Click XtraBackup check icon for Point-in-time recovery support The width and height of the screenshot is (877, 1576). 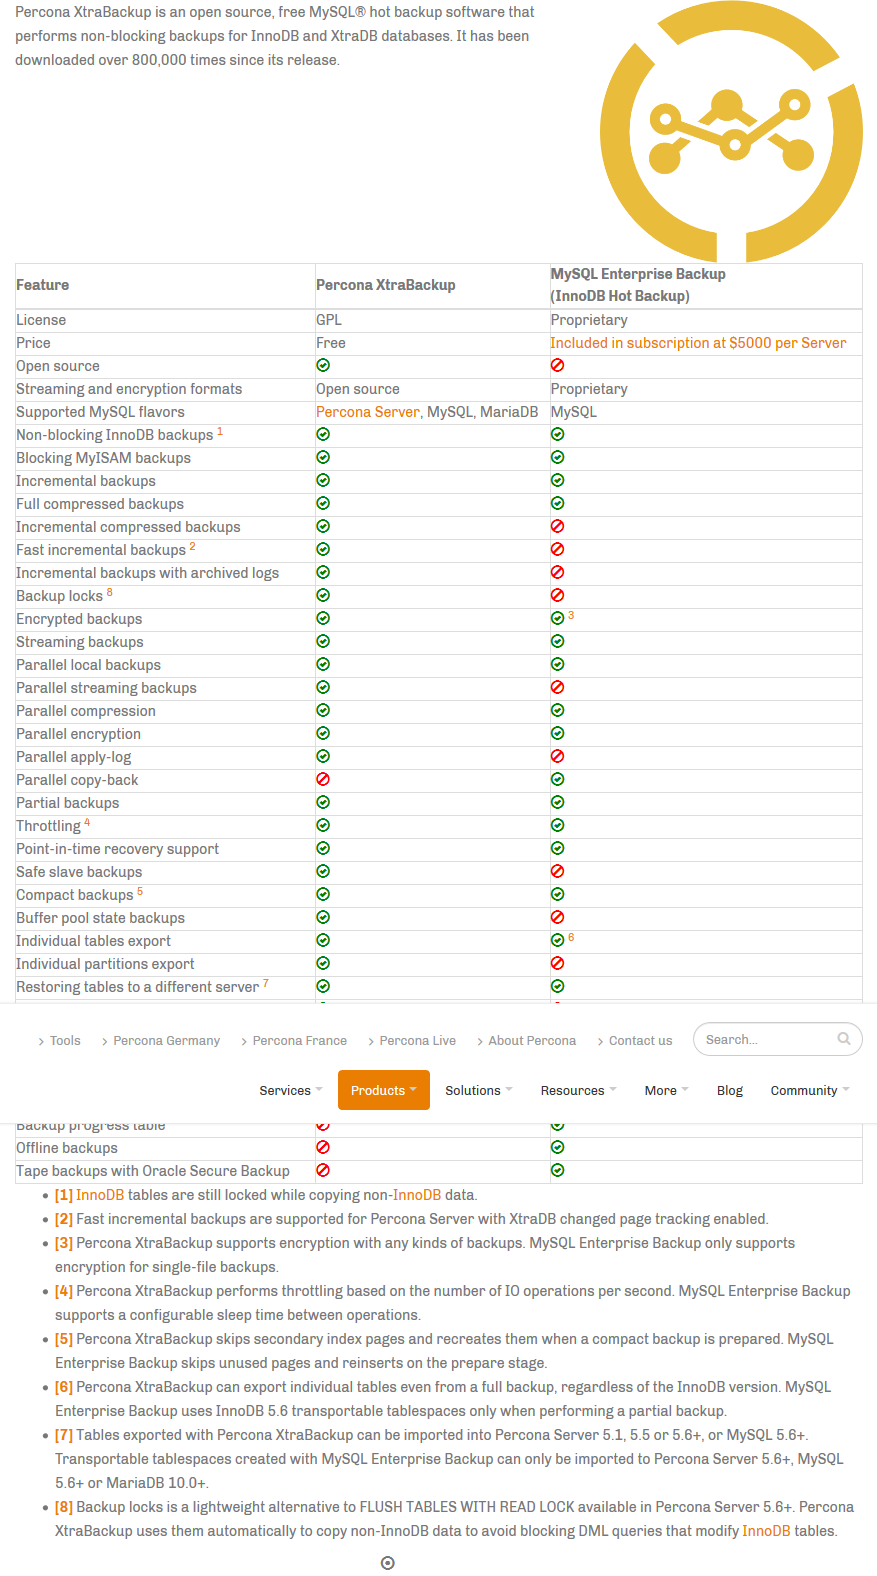pyautogui.click(x=323, y=848)
